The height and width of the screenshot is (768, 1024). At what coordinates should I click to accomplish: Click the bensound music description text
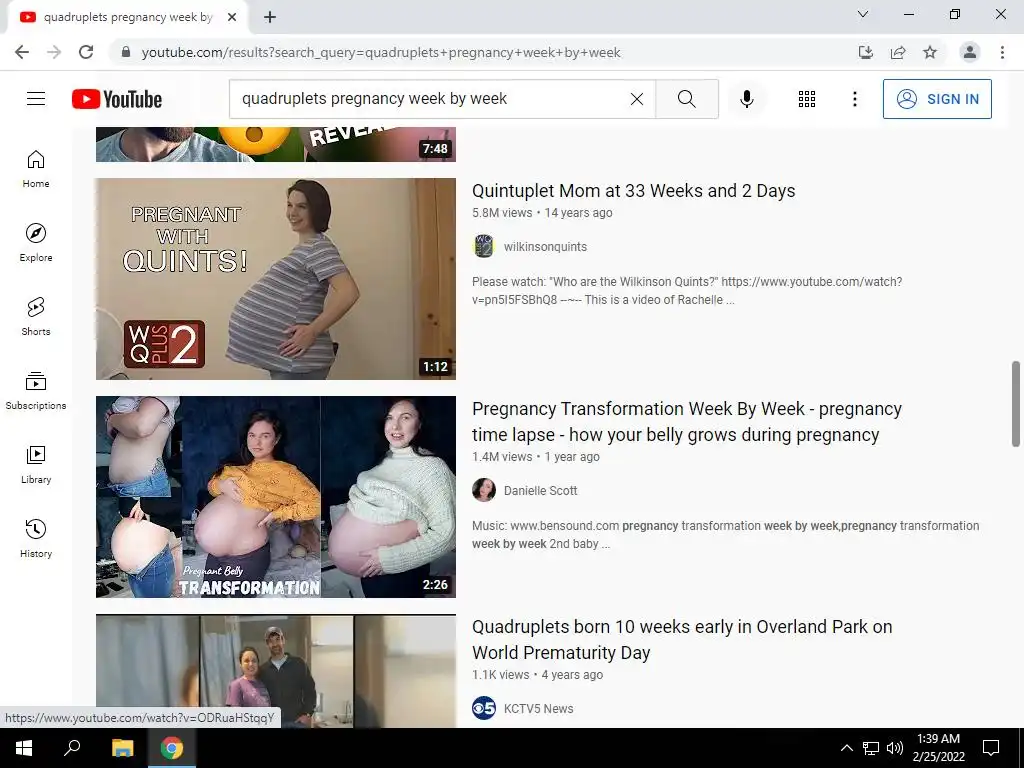click(726, 534)
